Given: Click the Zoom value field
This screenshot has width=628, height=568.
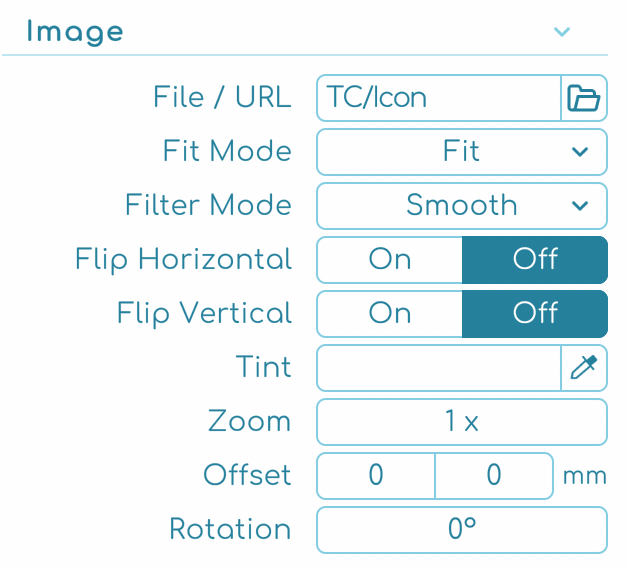Looking at the screenshot, I should click(x=461, y=422).
